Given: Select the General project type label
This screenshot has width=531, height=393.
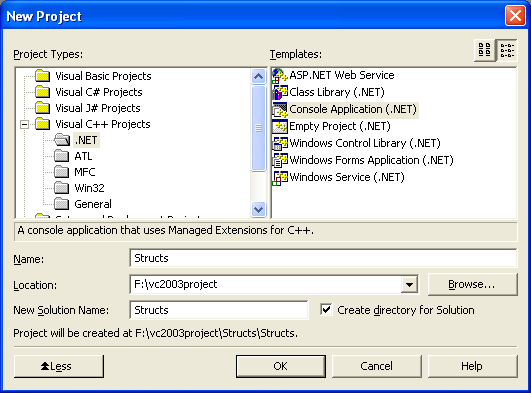Looking at the screenshot, I should coord(93,204).
